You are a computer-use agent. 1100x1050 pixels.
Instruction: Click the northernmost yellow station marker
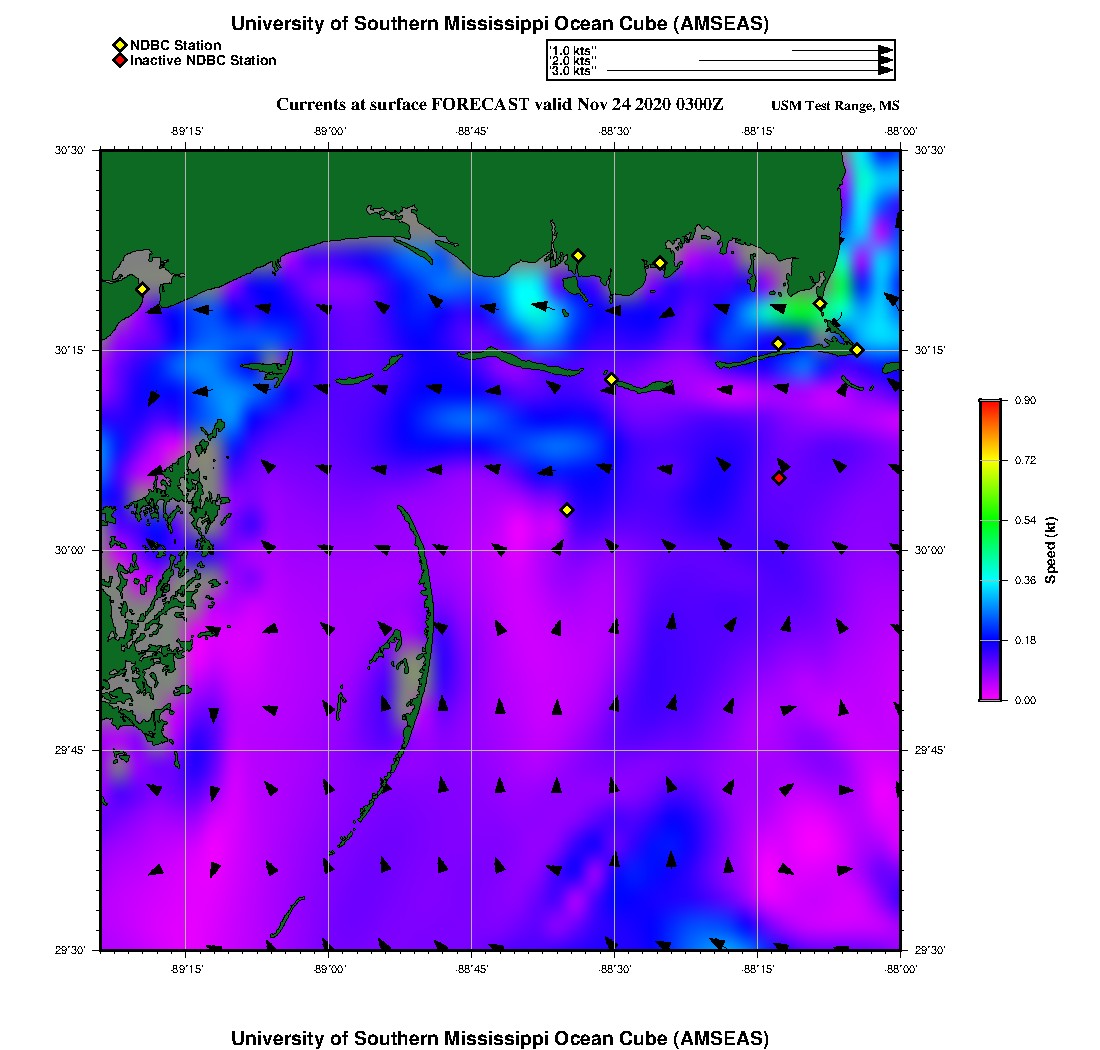(x=578, y=255)
